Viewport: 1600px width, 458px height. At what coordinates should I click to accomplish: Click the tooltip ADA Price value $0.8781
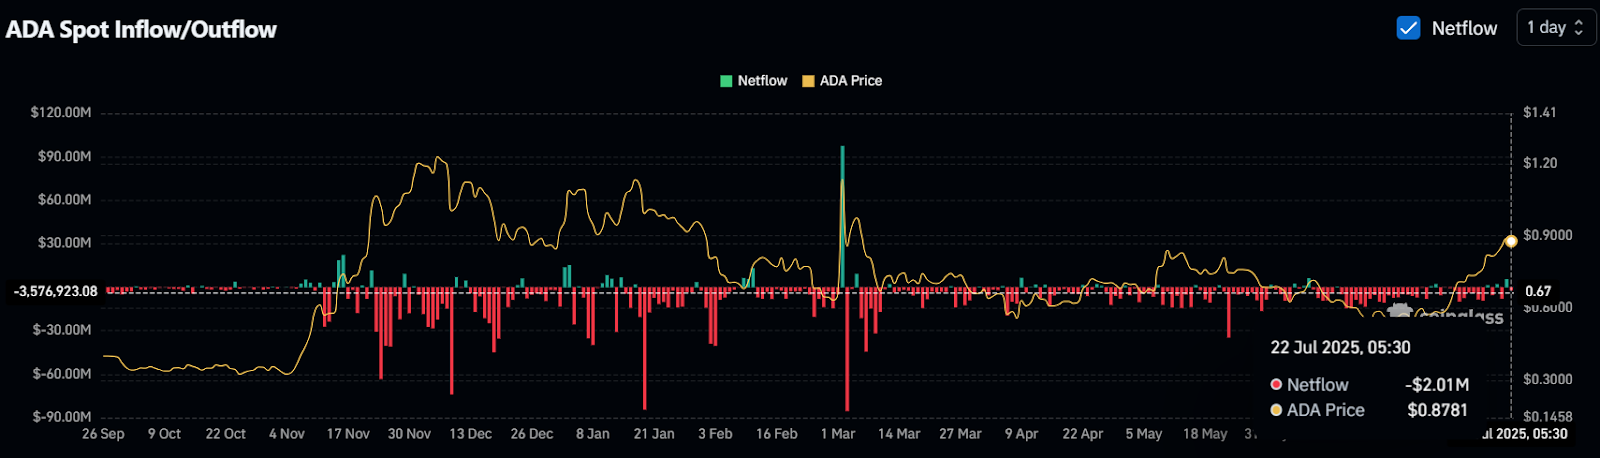click(x=1437, y=410)
